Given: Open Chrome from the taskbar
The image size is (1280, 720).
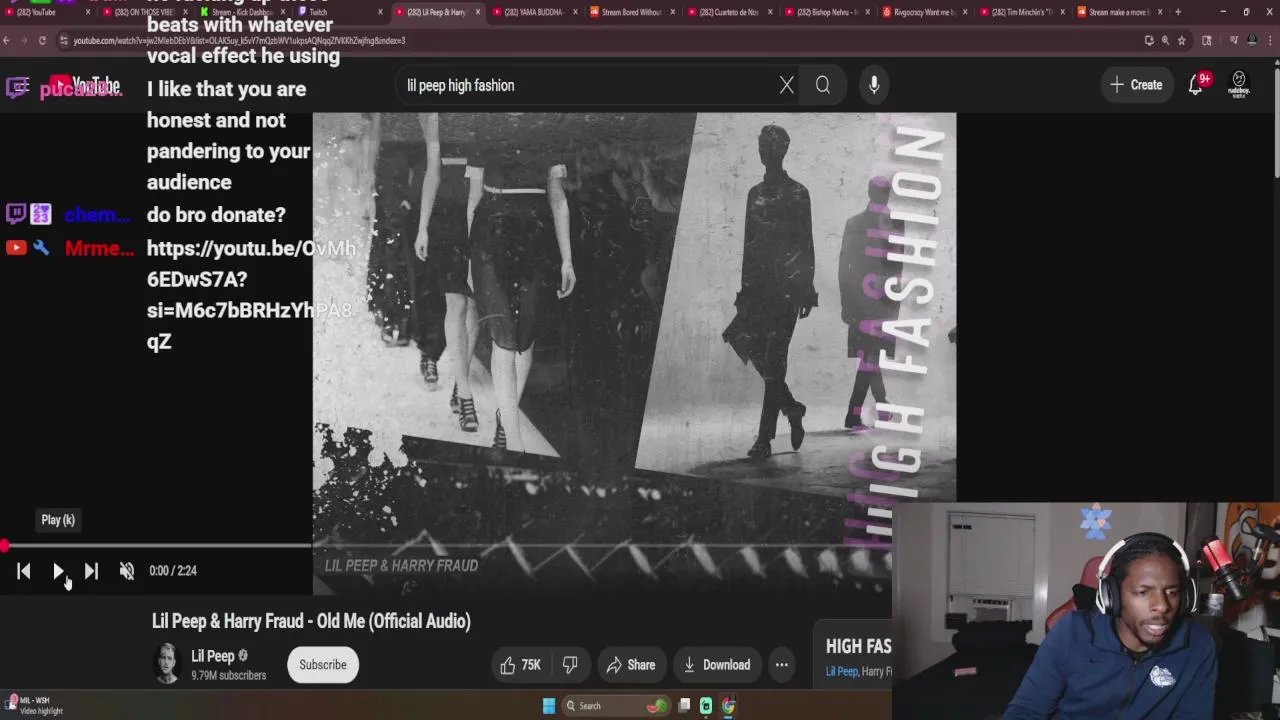Looking at the screenshot, I should [729, 706].
